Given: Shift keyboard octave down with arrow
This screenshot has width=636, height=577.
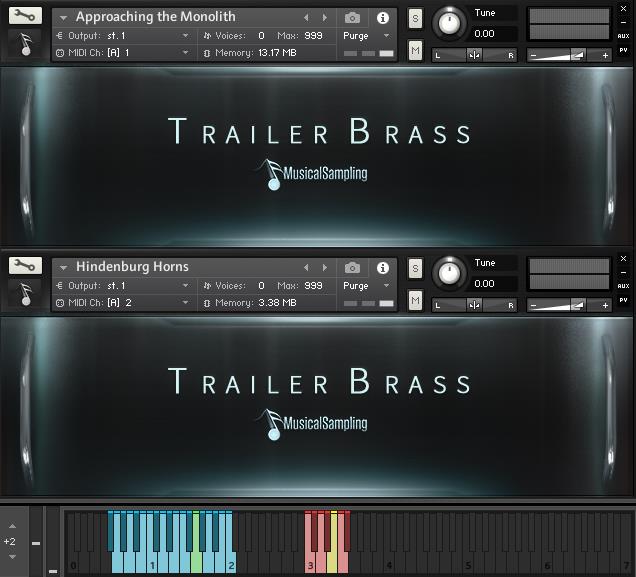Looking at the screenshot, I should click(13, 557).
